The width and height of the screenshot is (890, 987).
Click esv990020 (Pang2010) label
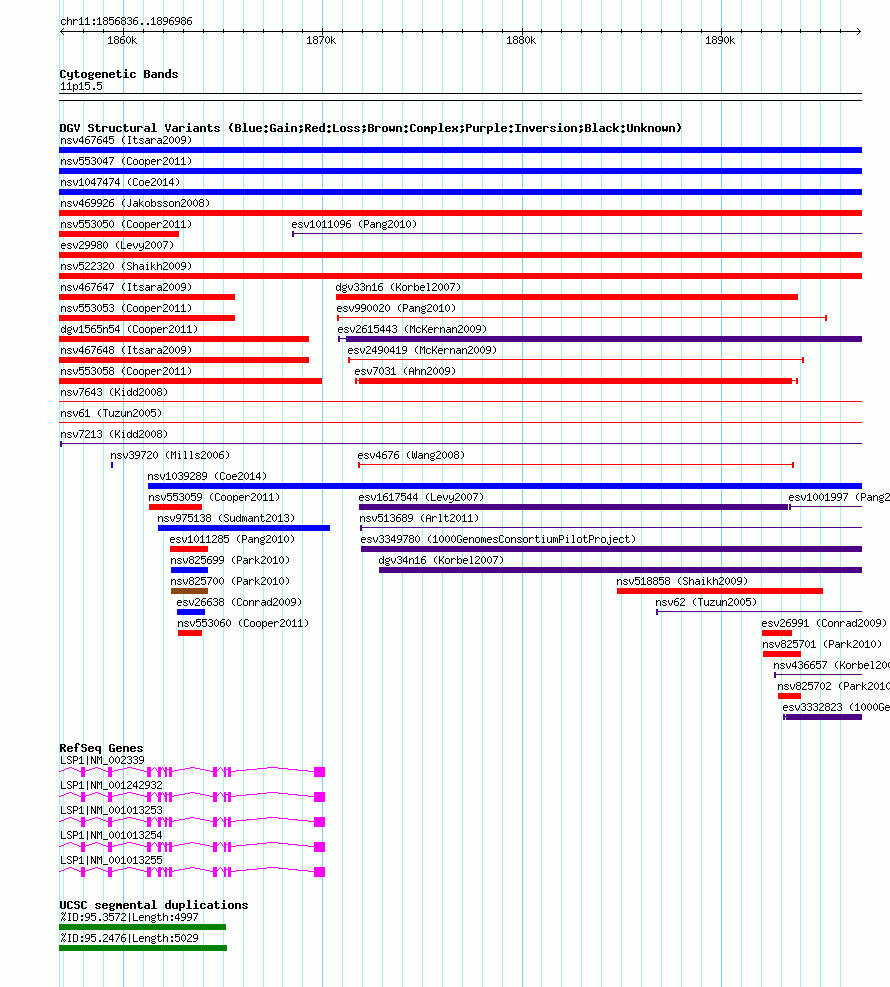[396, 308]
